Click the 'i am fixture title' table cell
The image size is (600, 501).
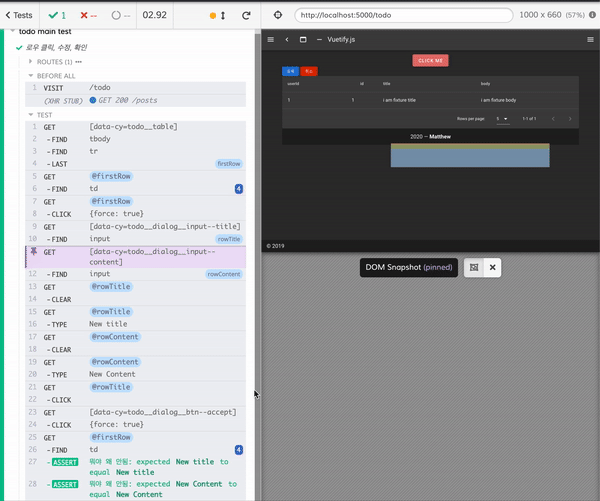click(x=399, y=100)
